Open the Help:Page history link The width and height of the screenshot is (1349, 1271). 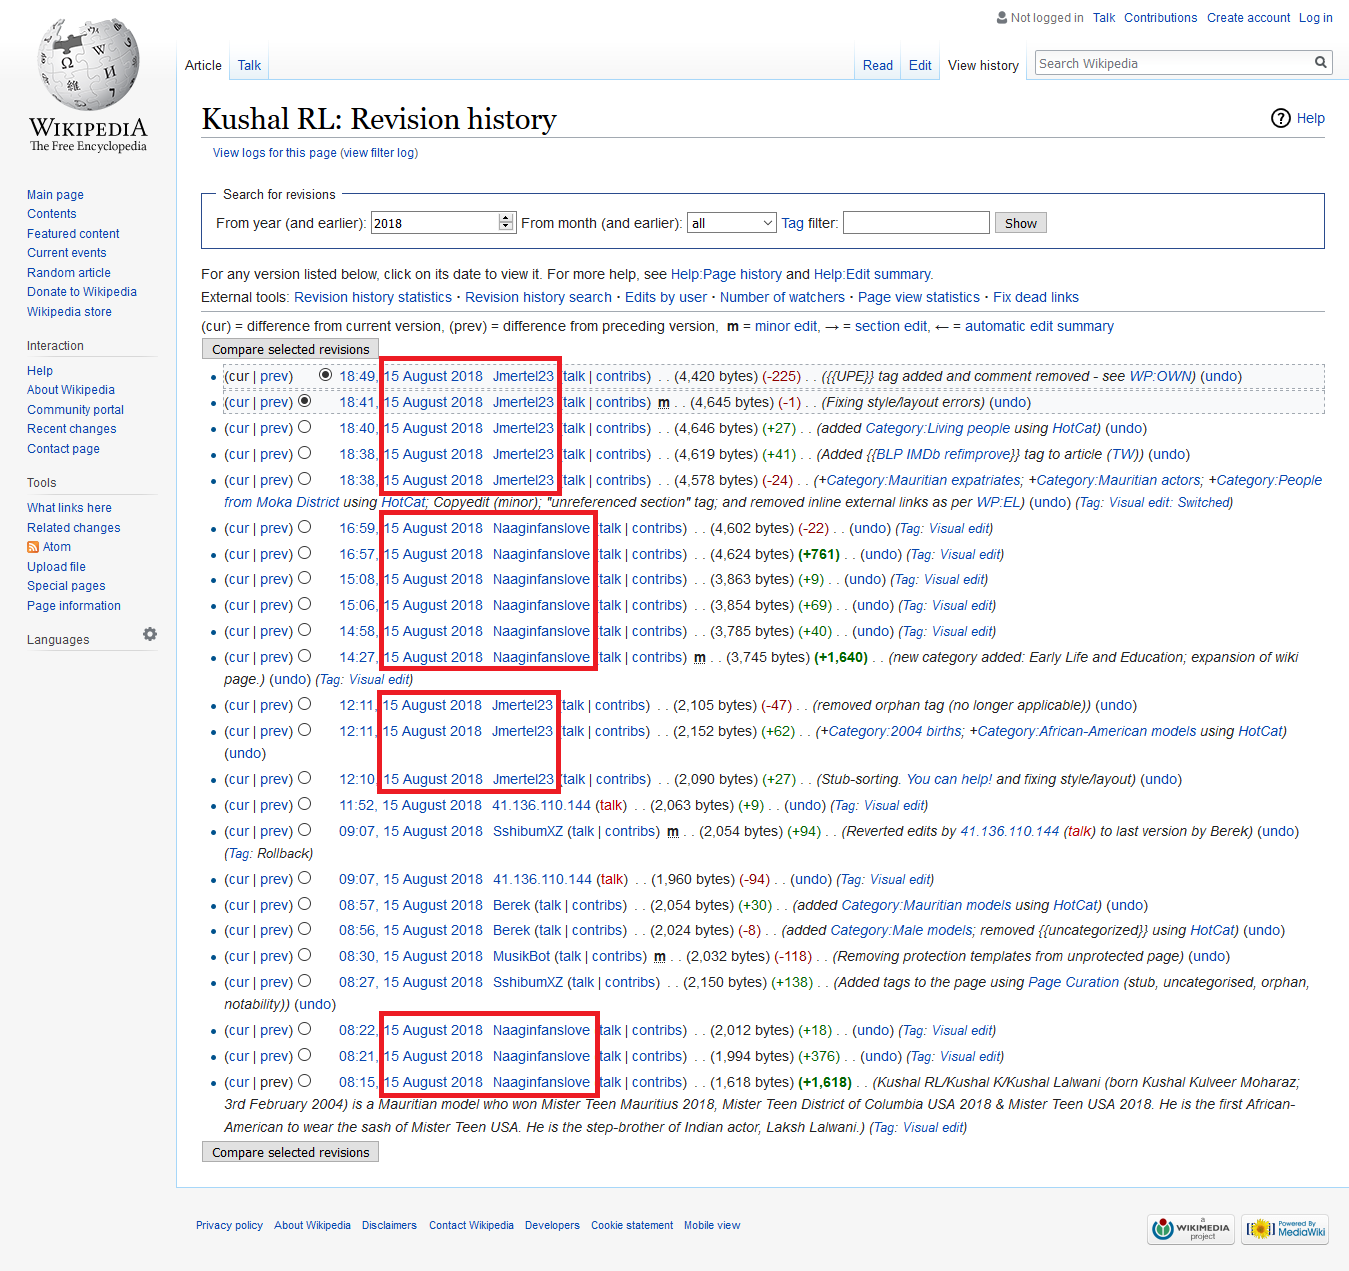pyautogui.click(x=726, y=274)
